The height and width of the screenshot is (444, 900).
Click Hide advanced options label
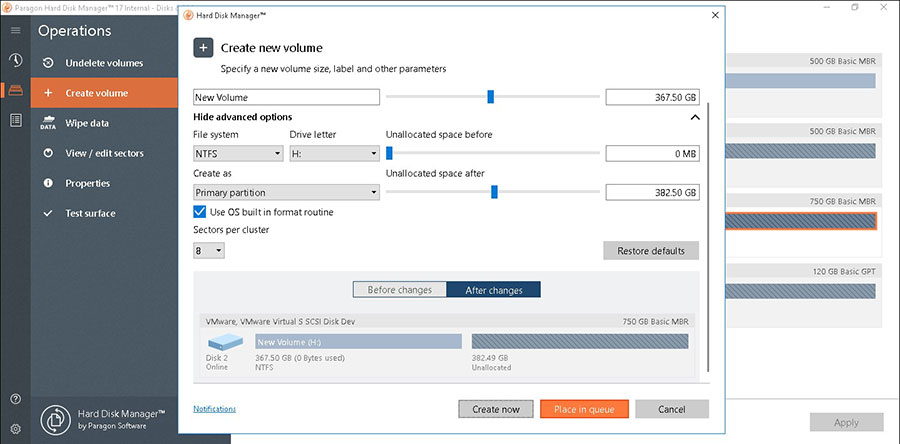[x=243, y=117]
